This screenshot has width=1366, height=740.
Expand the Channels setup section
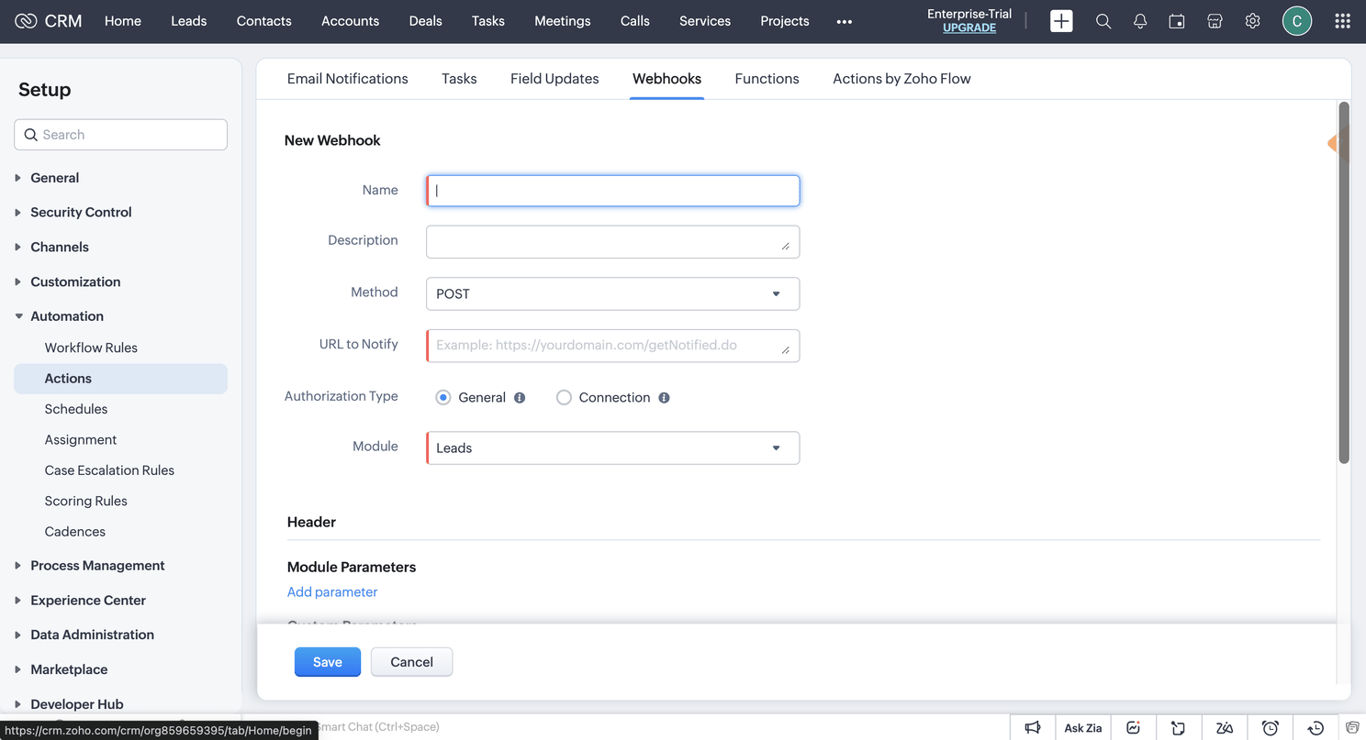[x=59, y=247]
